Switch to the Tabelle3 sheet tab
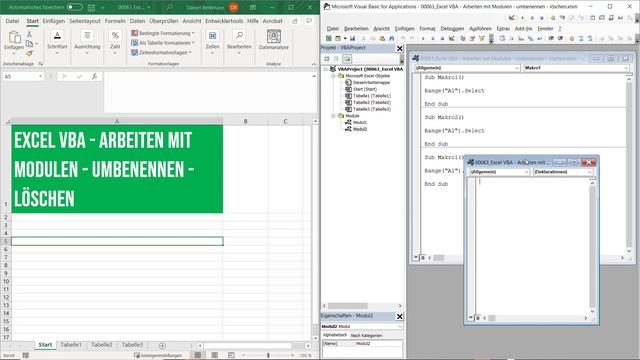The image size is (640, 360). coord(132,345)
